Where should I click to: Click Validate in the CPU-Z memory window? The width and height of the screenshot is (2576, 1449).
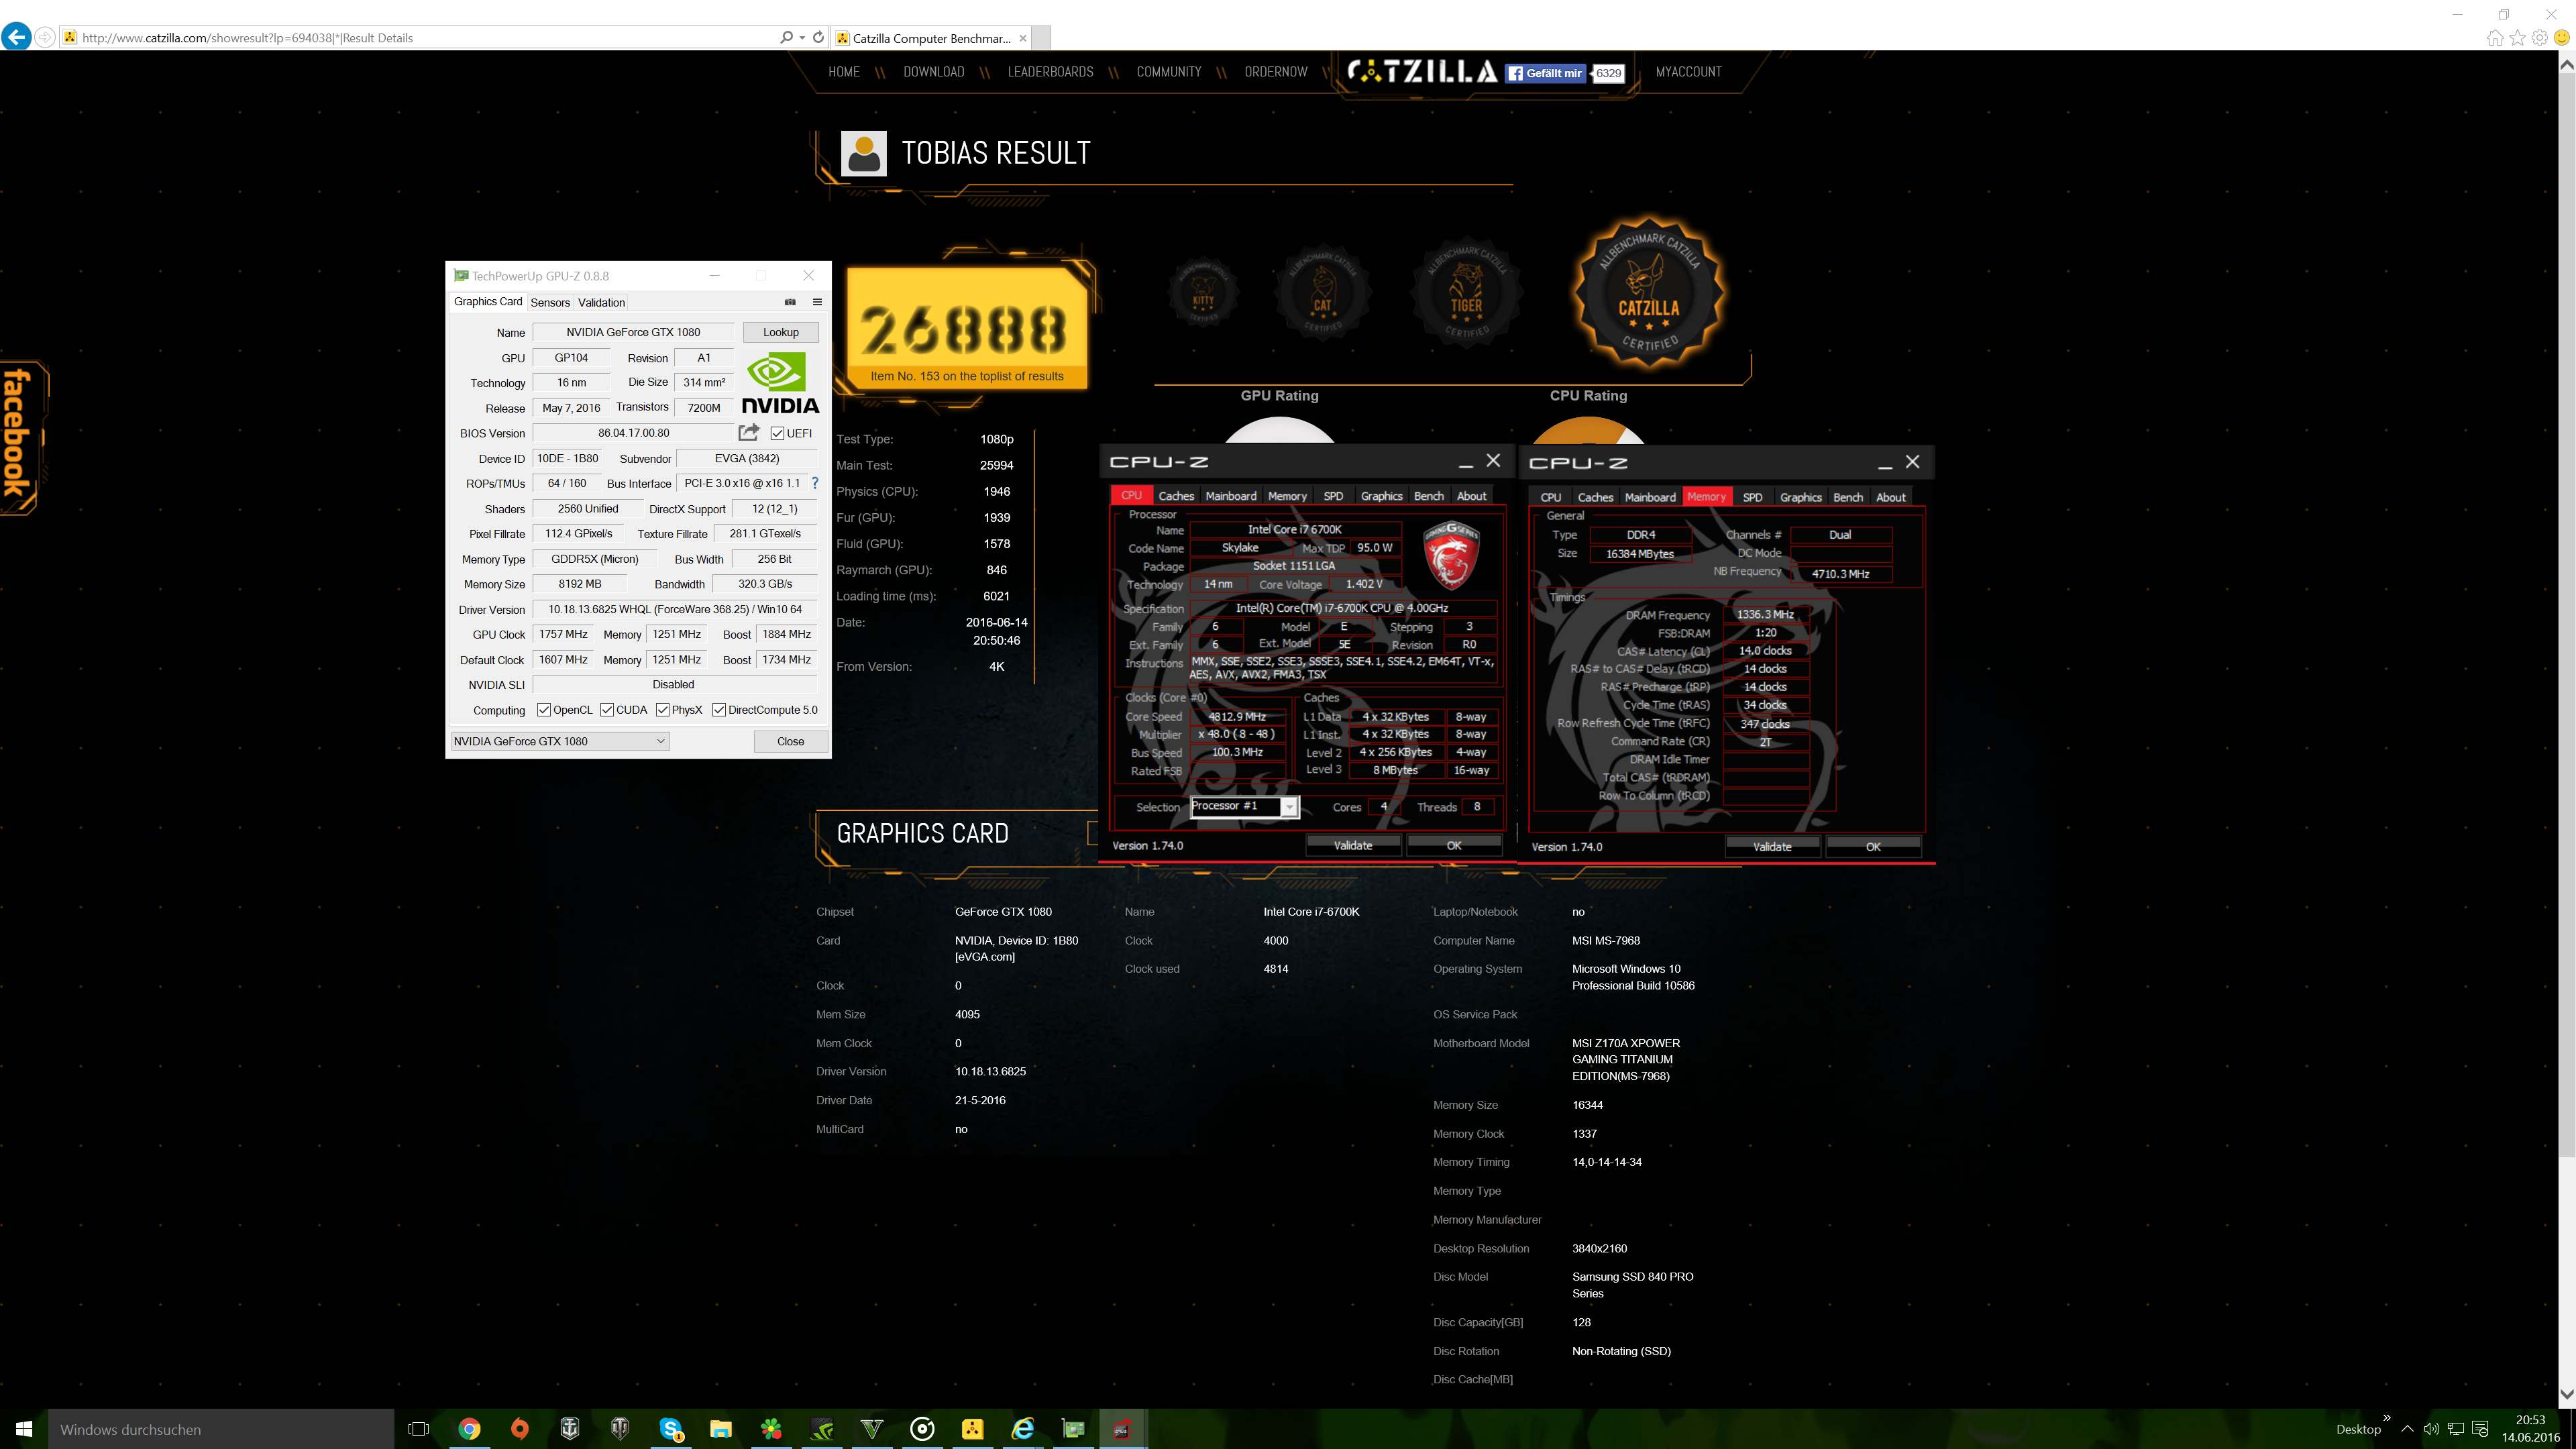(x=1772, y=847)
